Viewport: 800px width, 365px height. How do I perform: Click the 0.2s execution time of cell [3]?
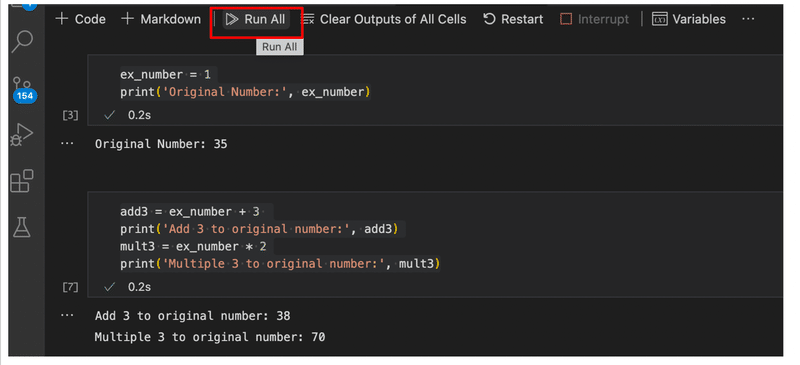[x=139, y=115]
